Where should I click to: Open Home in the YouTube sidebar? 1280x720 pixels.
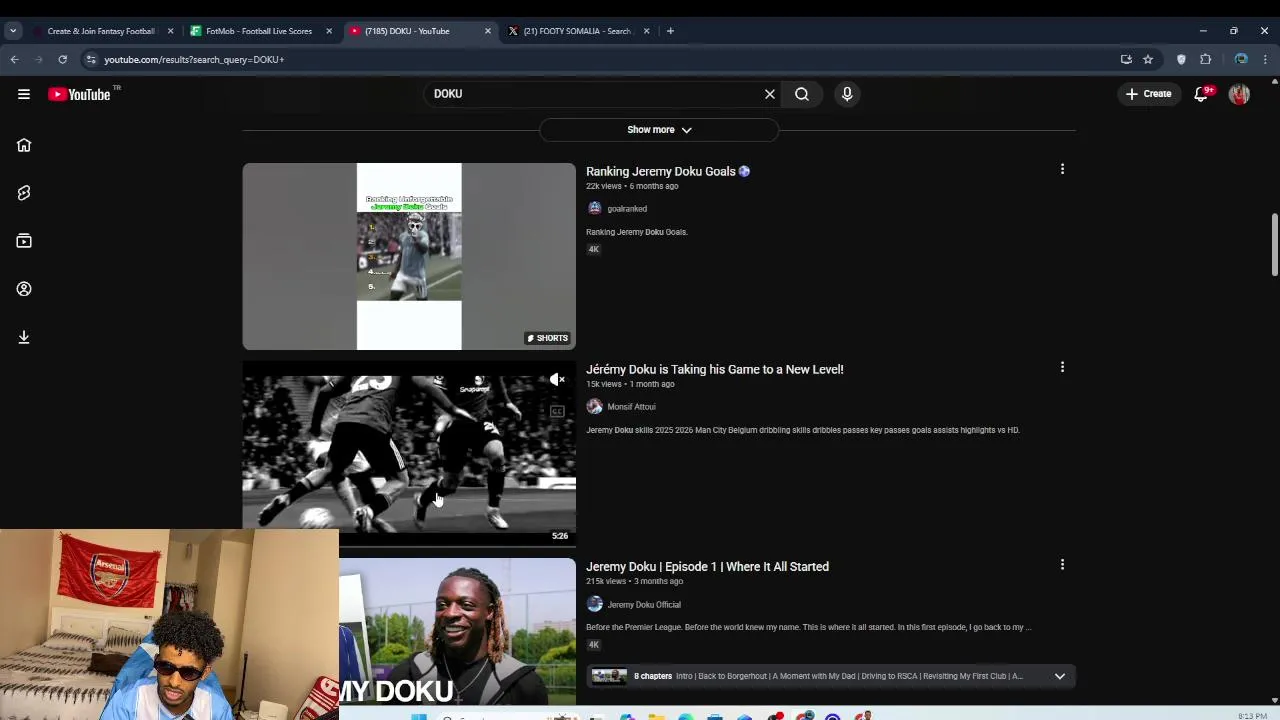(24, 145)
